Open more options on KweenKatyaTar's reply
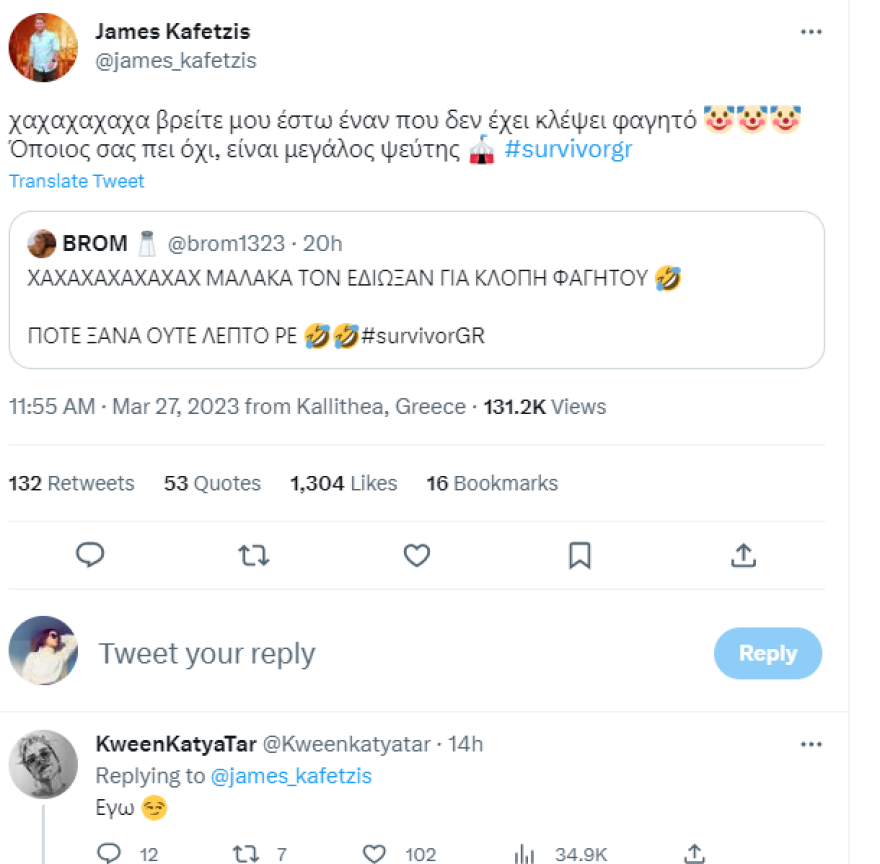Viewport: 880px width, 864px height. 810,744
